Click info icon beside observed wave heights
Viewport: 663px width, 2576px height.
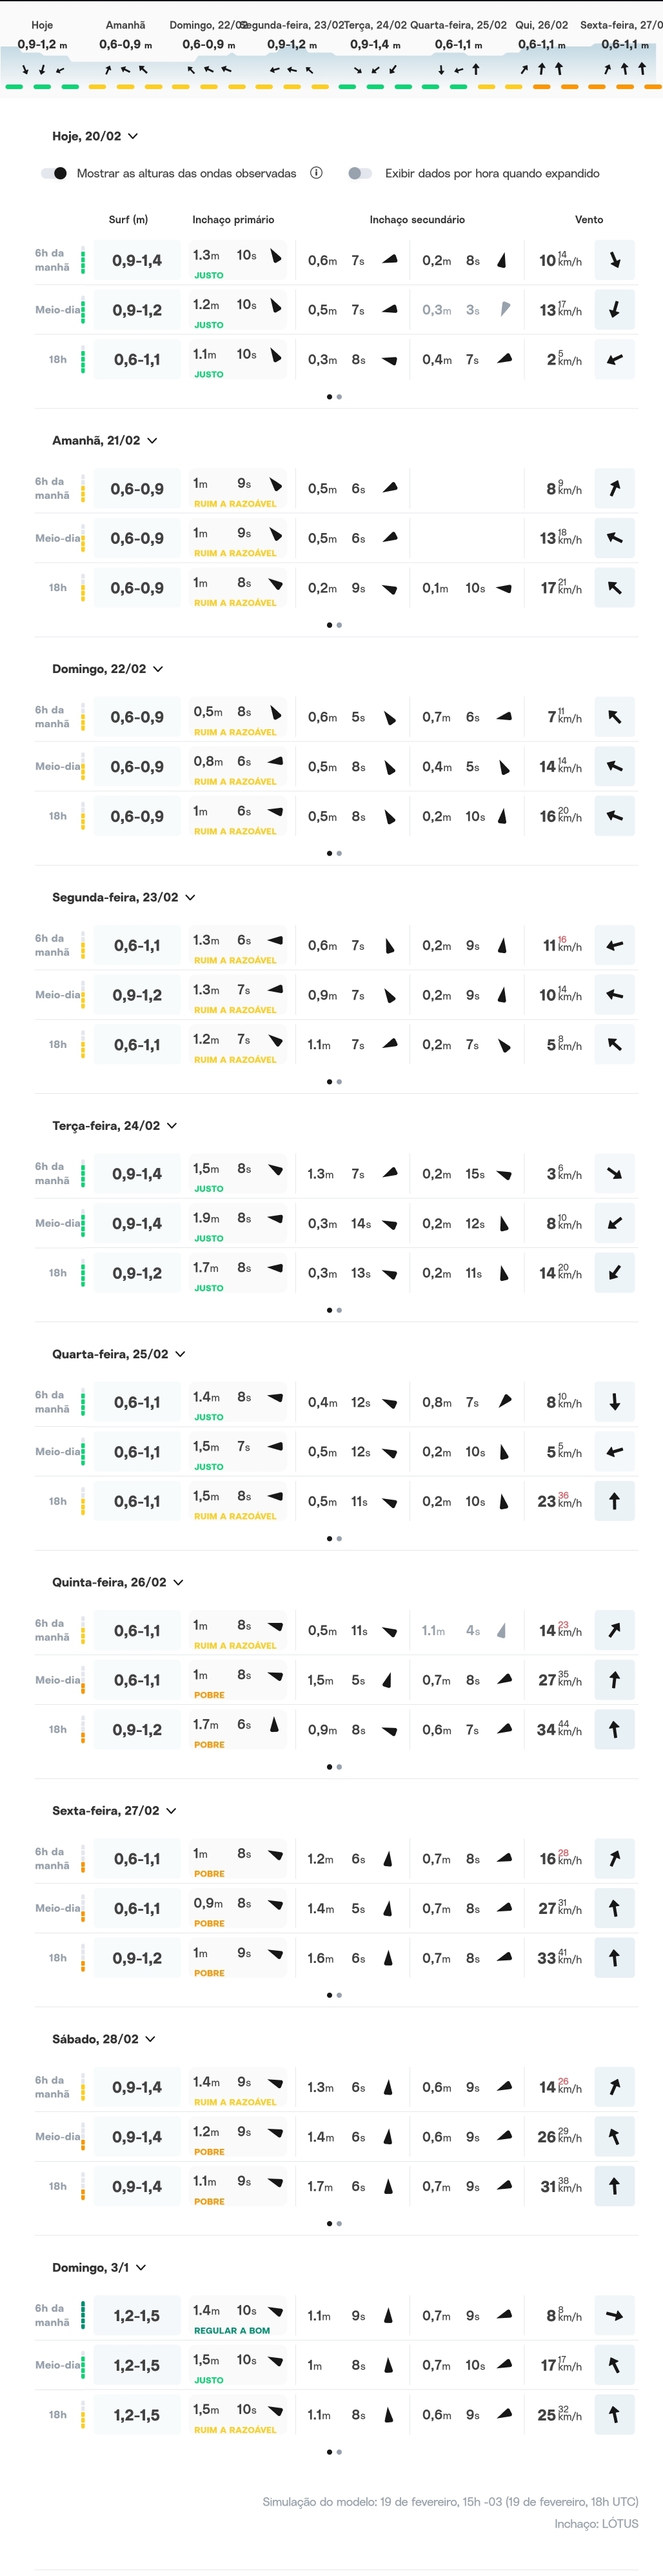tap(316, 173)
